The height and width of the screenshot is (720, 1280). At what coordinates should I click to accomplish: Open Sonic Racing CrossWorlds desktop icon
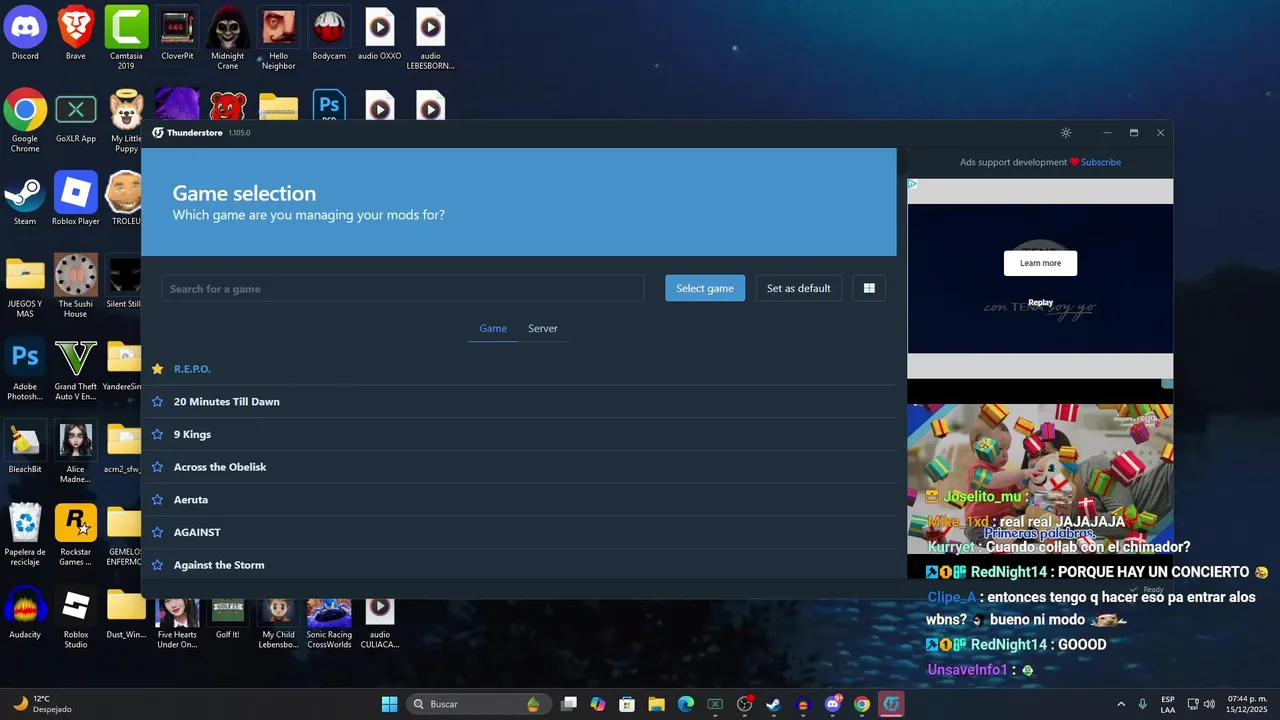(329, 622)
